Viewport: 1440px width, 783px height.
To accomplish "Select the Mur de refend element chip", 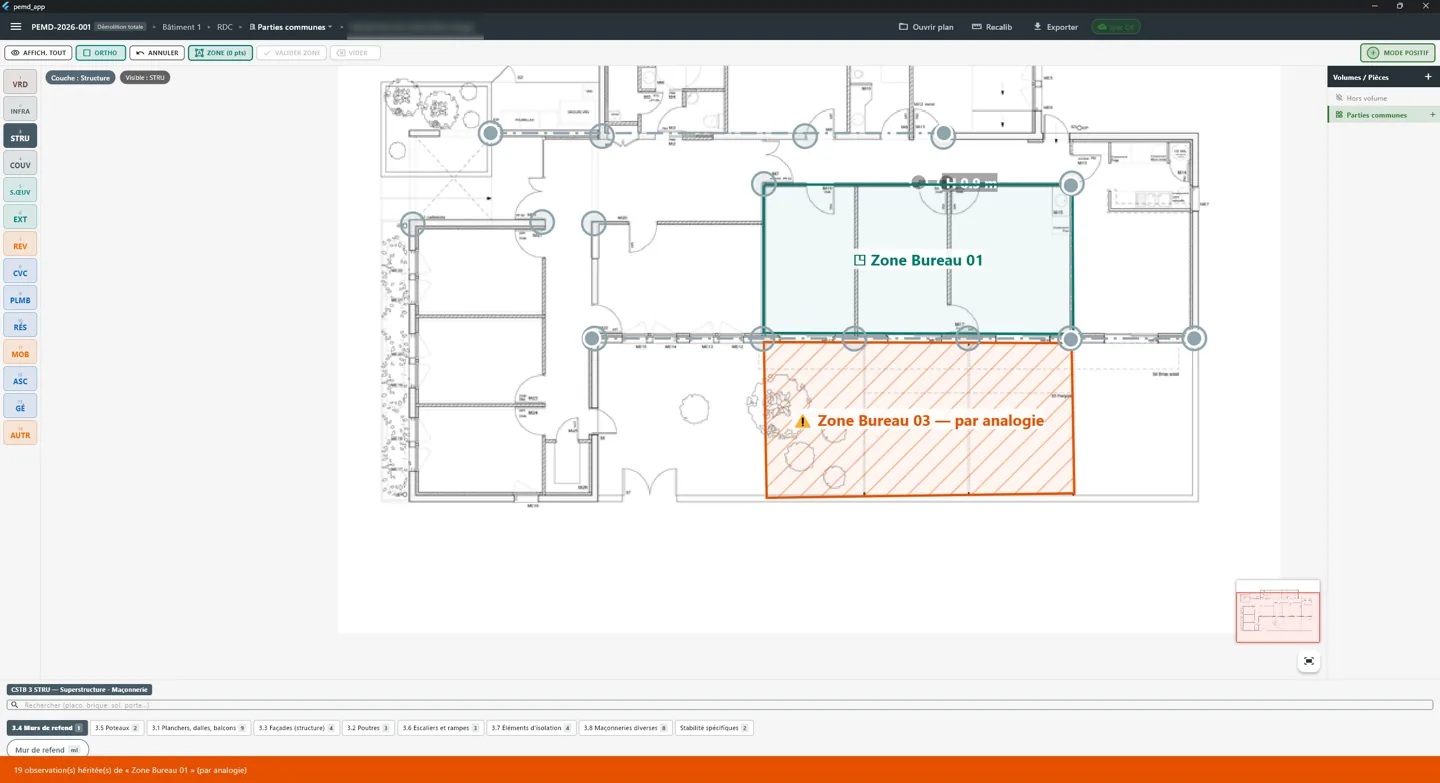I will pos(47,750).
